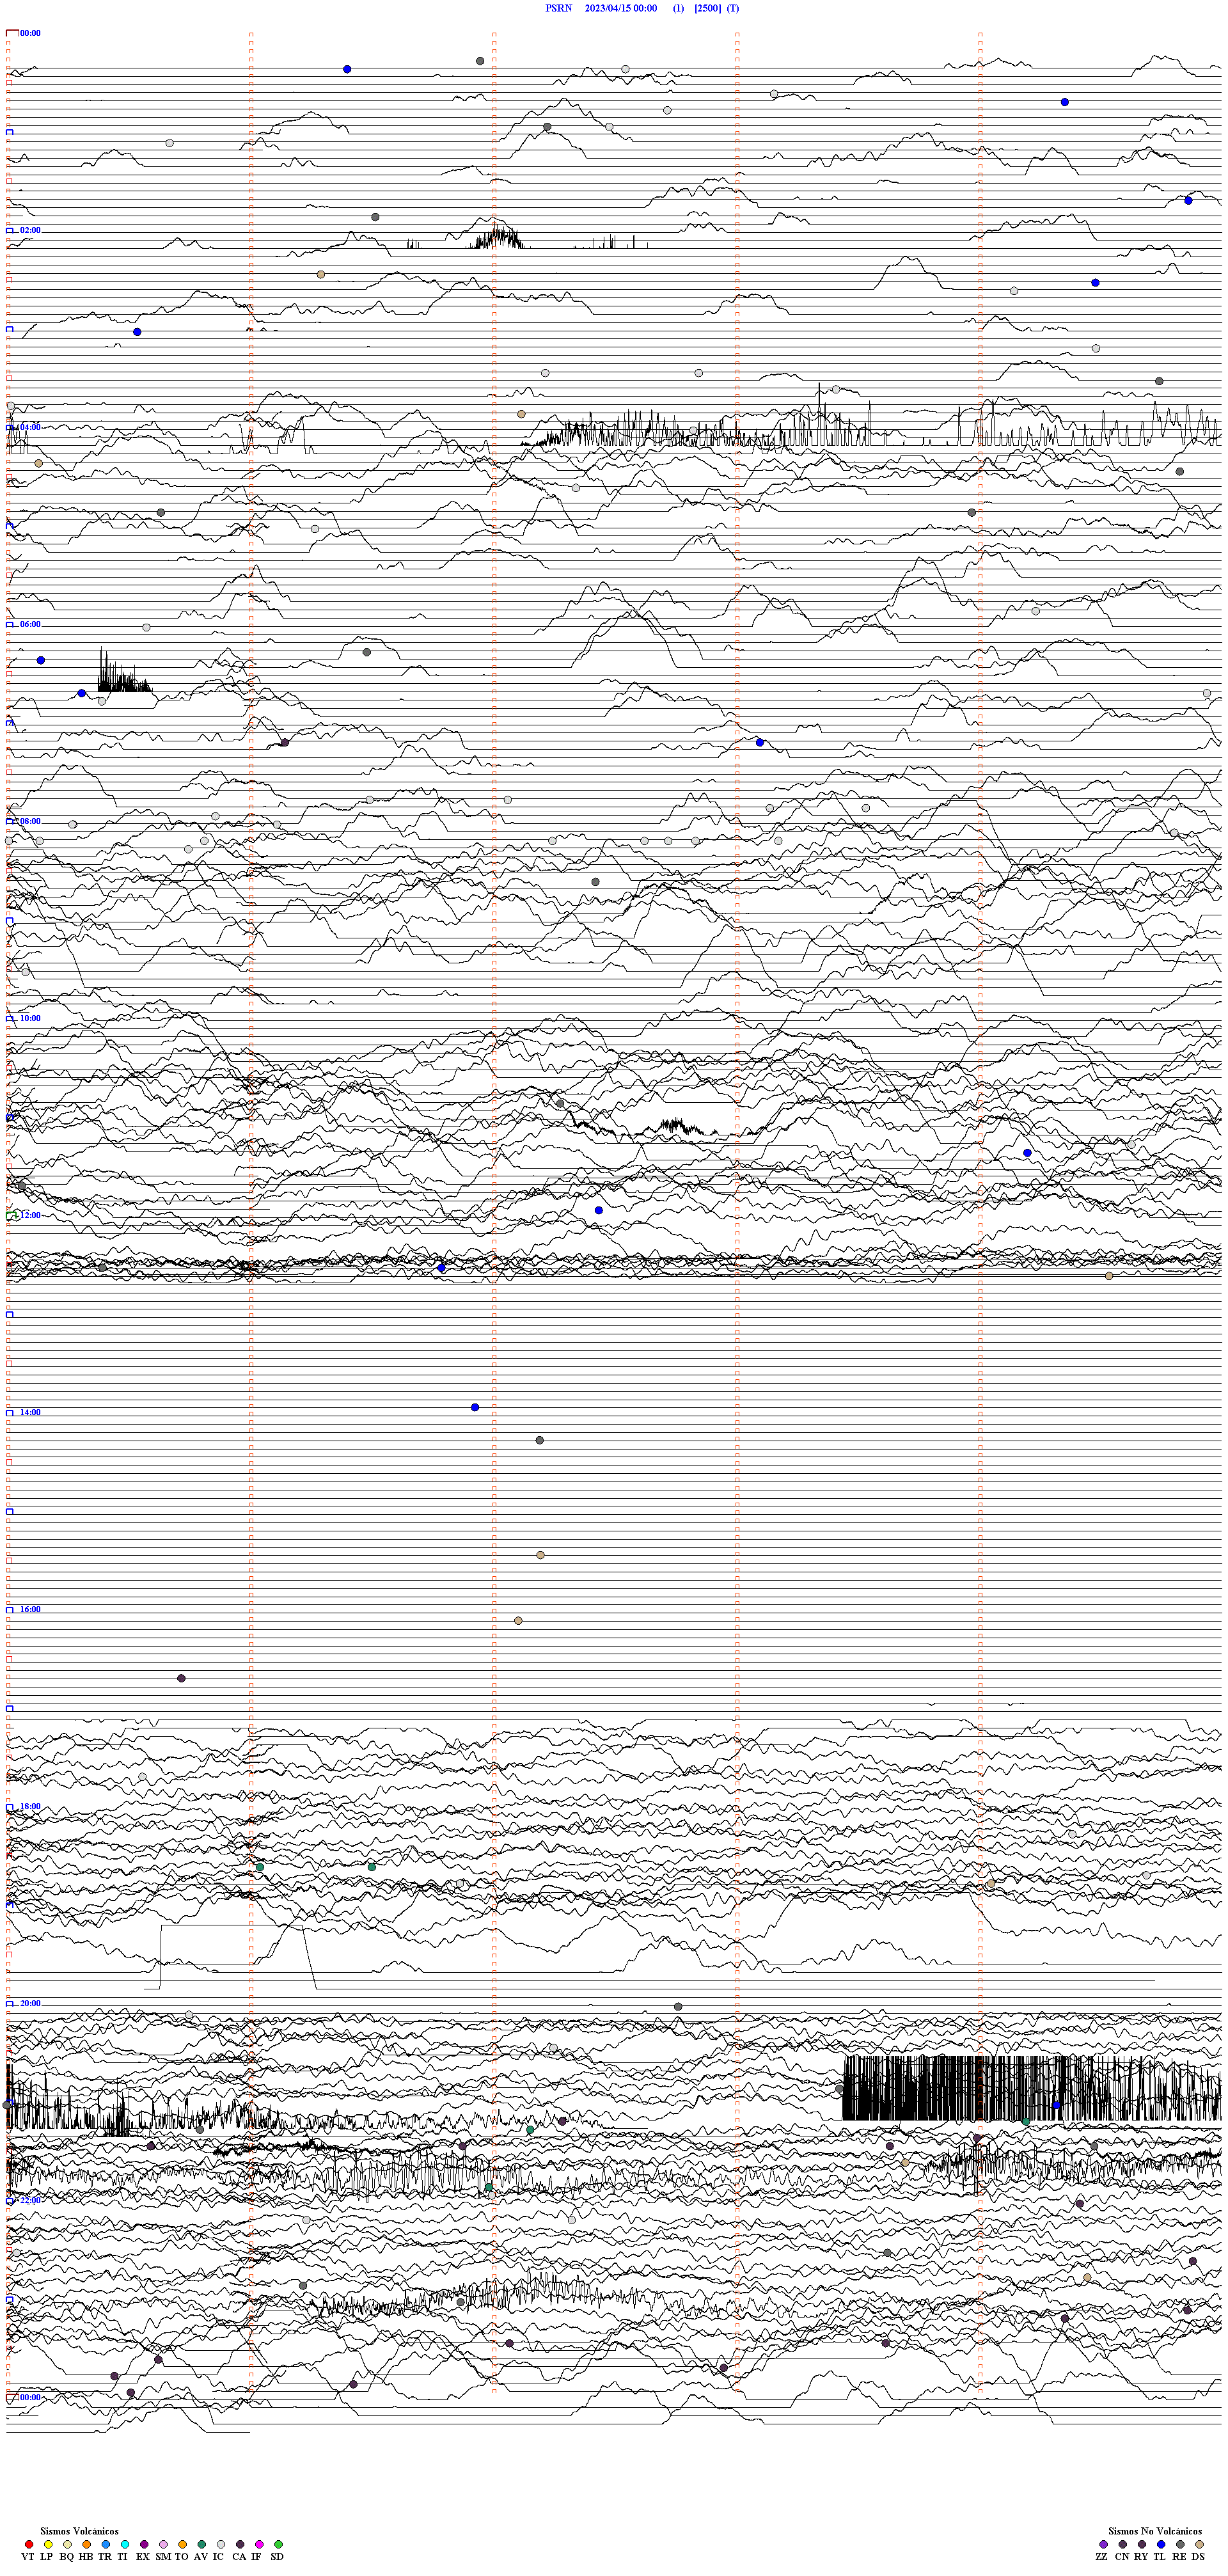1228x2576 pixels.
Task: Click the yellow LP legend swatch
Action: pyautogui.click(x=48, y=2544)
